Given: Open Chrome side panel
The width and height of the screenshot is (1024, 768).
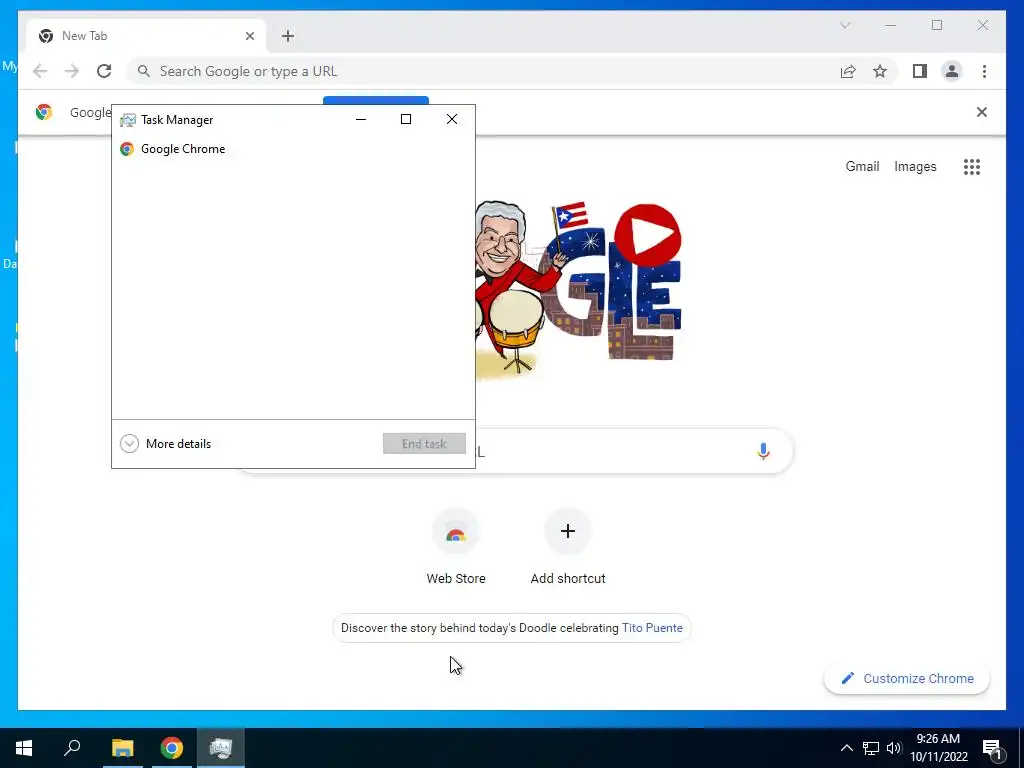Looking at the screenshot, I should click(x=920, y=71).
